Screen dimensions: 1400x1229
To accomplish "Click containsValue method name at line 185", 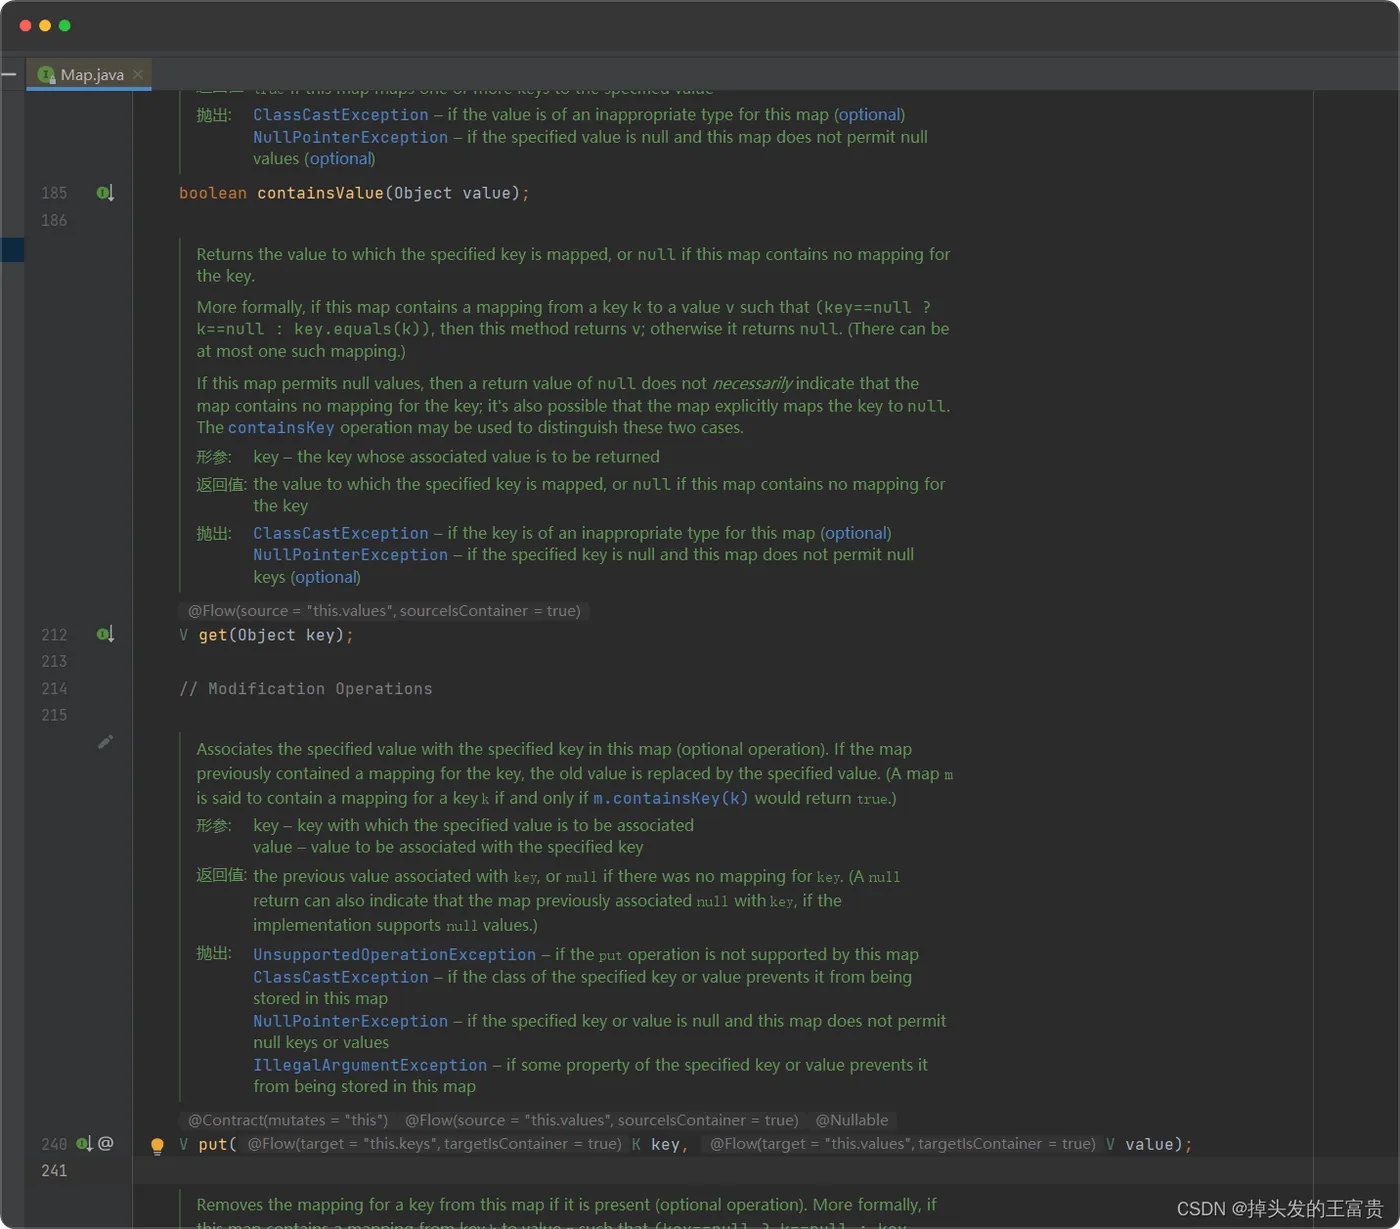I will coord(320,193).
